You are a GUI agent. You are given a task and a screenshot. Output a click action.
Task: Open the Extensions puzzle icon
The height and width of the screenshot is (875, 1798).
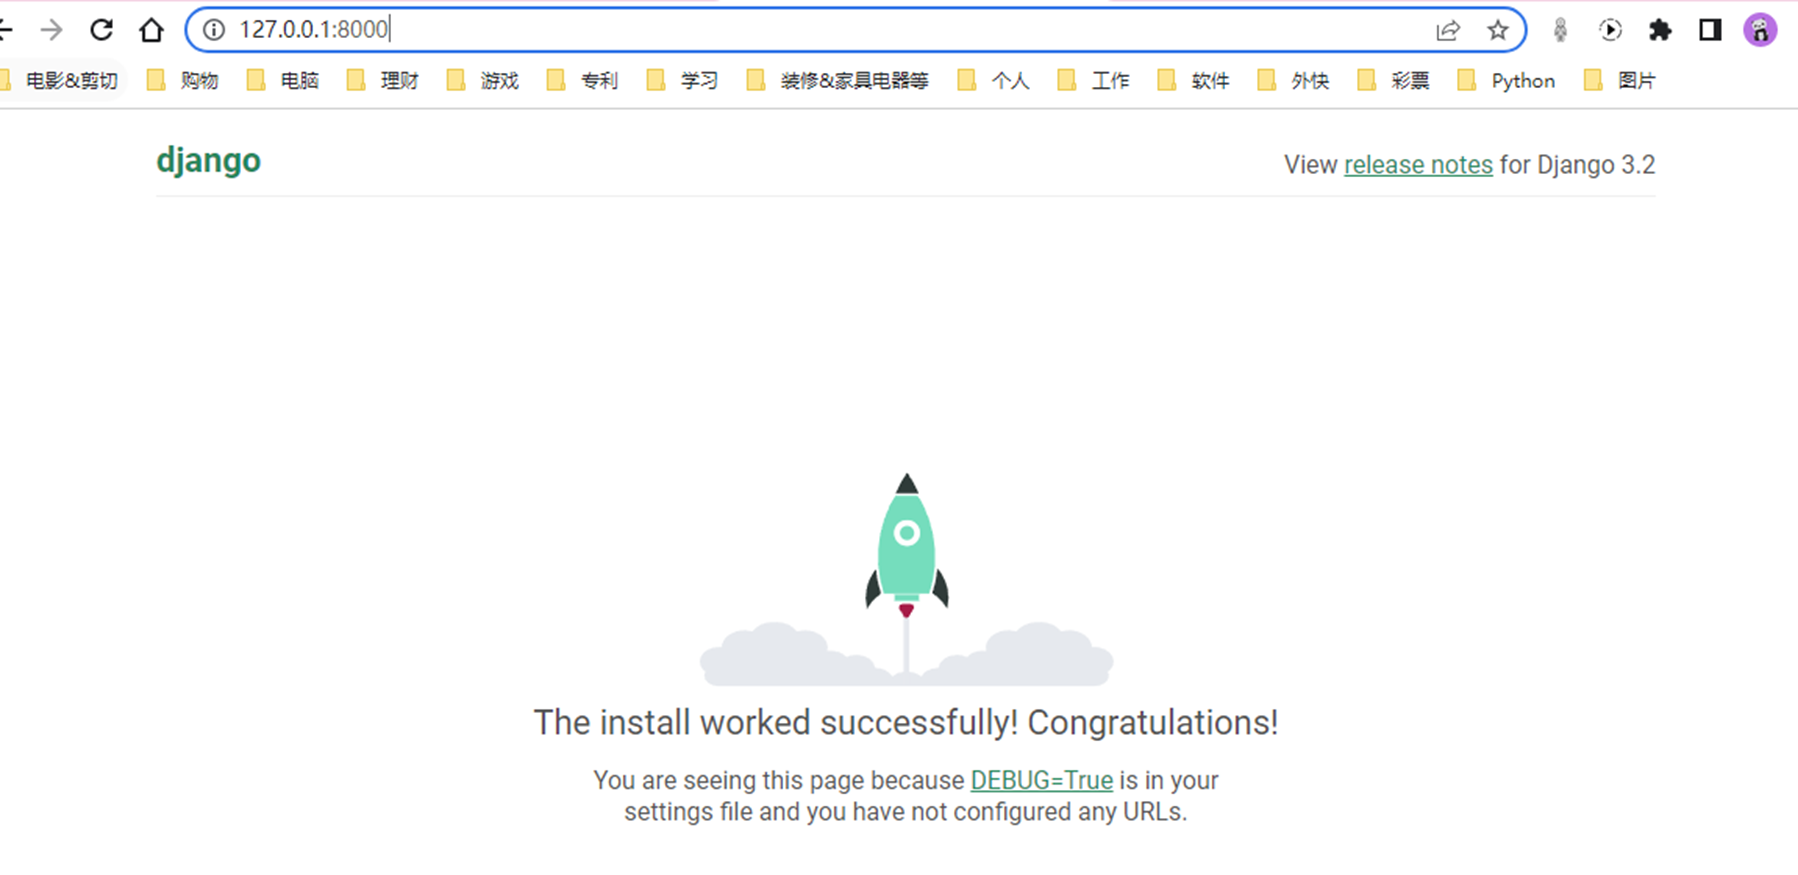1660,30
